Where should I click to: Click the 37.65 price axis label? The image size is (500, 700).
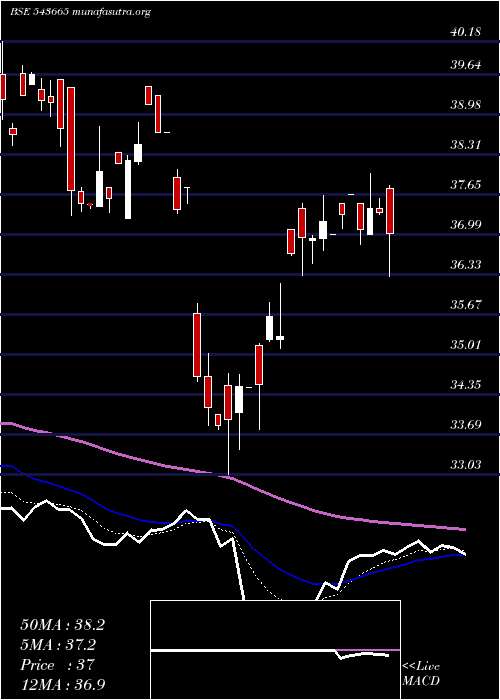[x=466, y=185]
